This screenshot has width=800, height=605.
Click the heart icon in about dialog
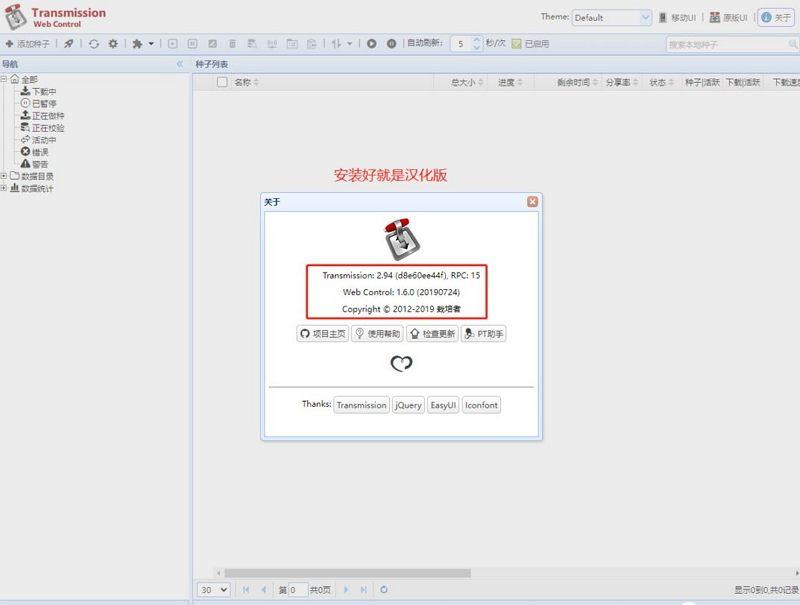tap(402, 363)
